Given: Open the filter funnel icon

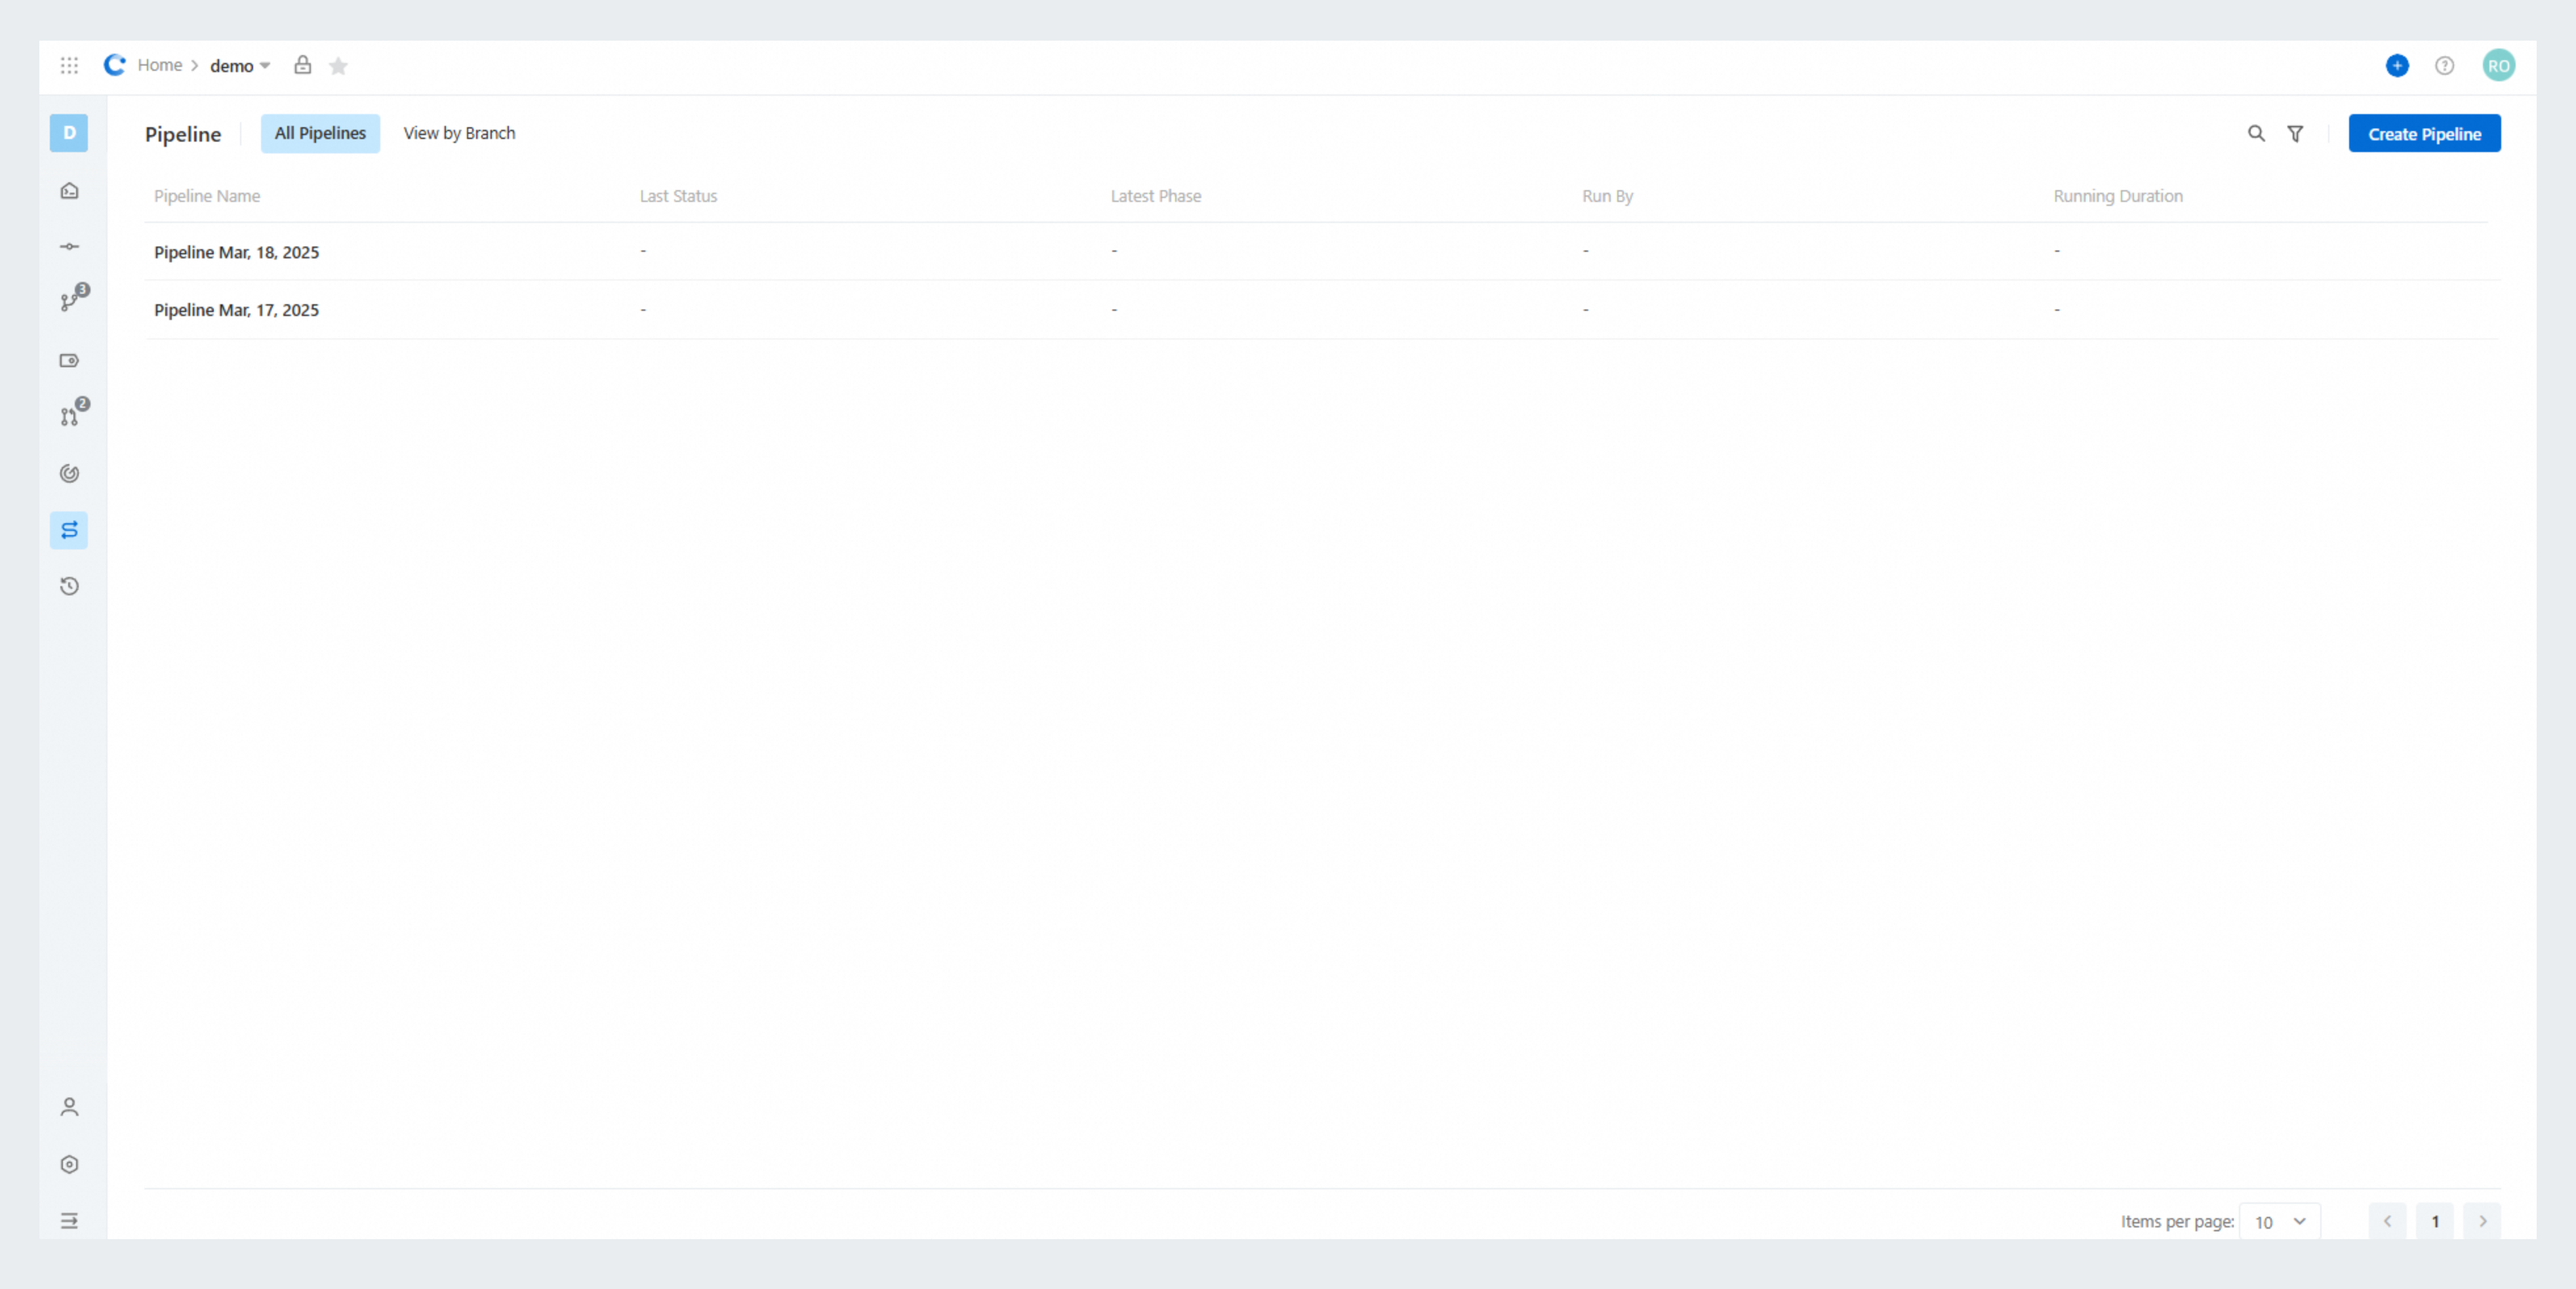Looking at the screenshot, I should 2295,133.
